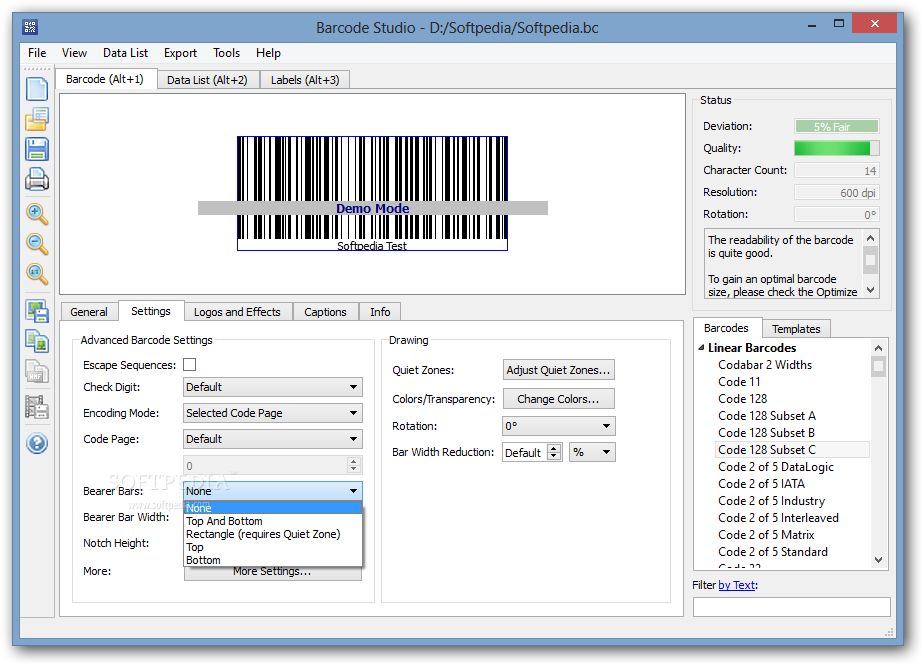924x666 pixels.
Task: Open the Code Page dropdown
Action: click(272, 439)
